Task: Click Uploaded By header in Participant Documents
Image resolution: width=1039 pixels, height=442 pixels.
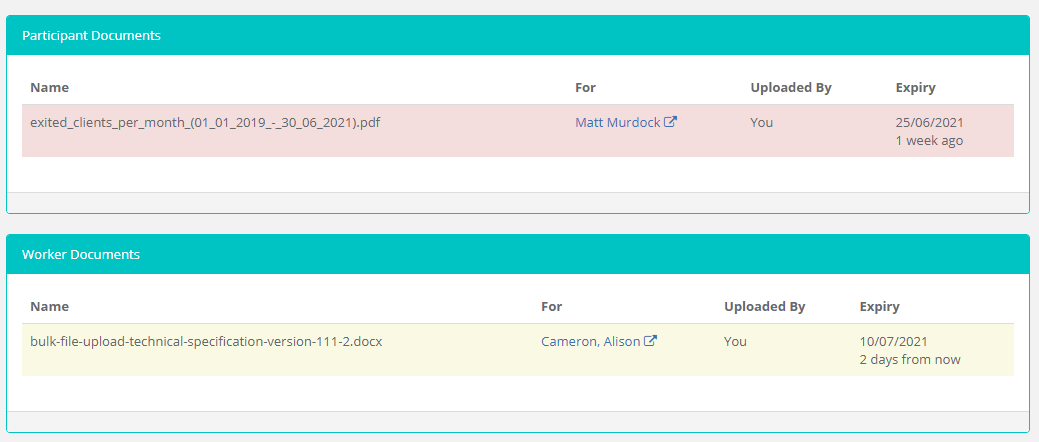Action: click(791, 87)
